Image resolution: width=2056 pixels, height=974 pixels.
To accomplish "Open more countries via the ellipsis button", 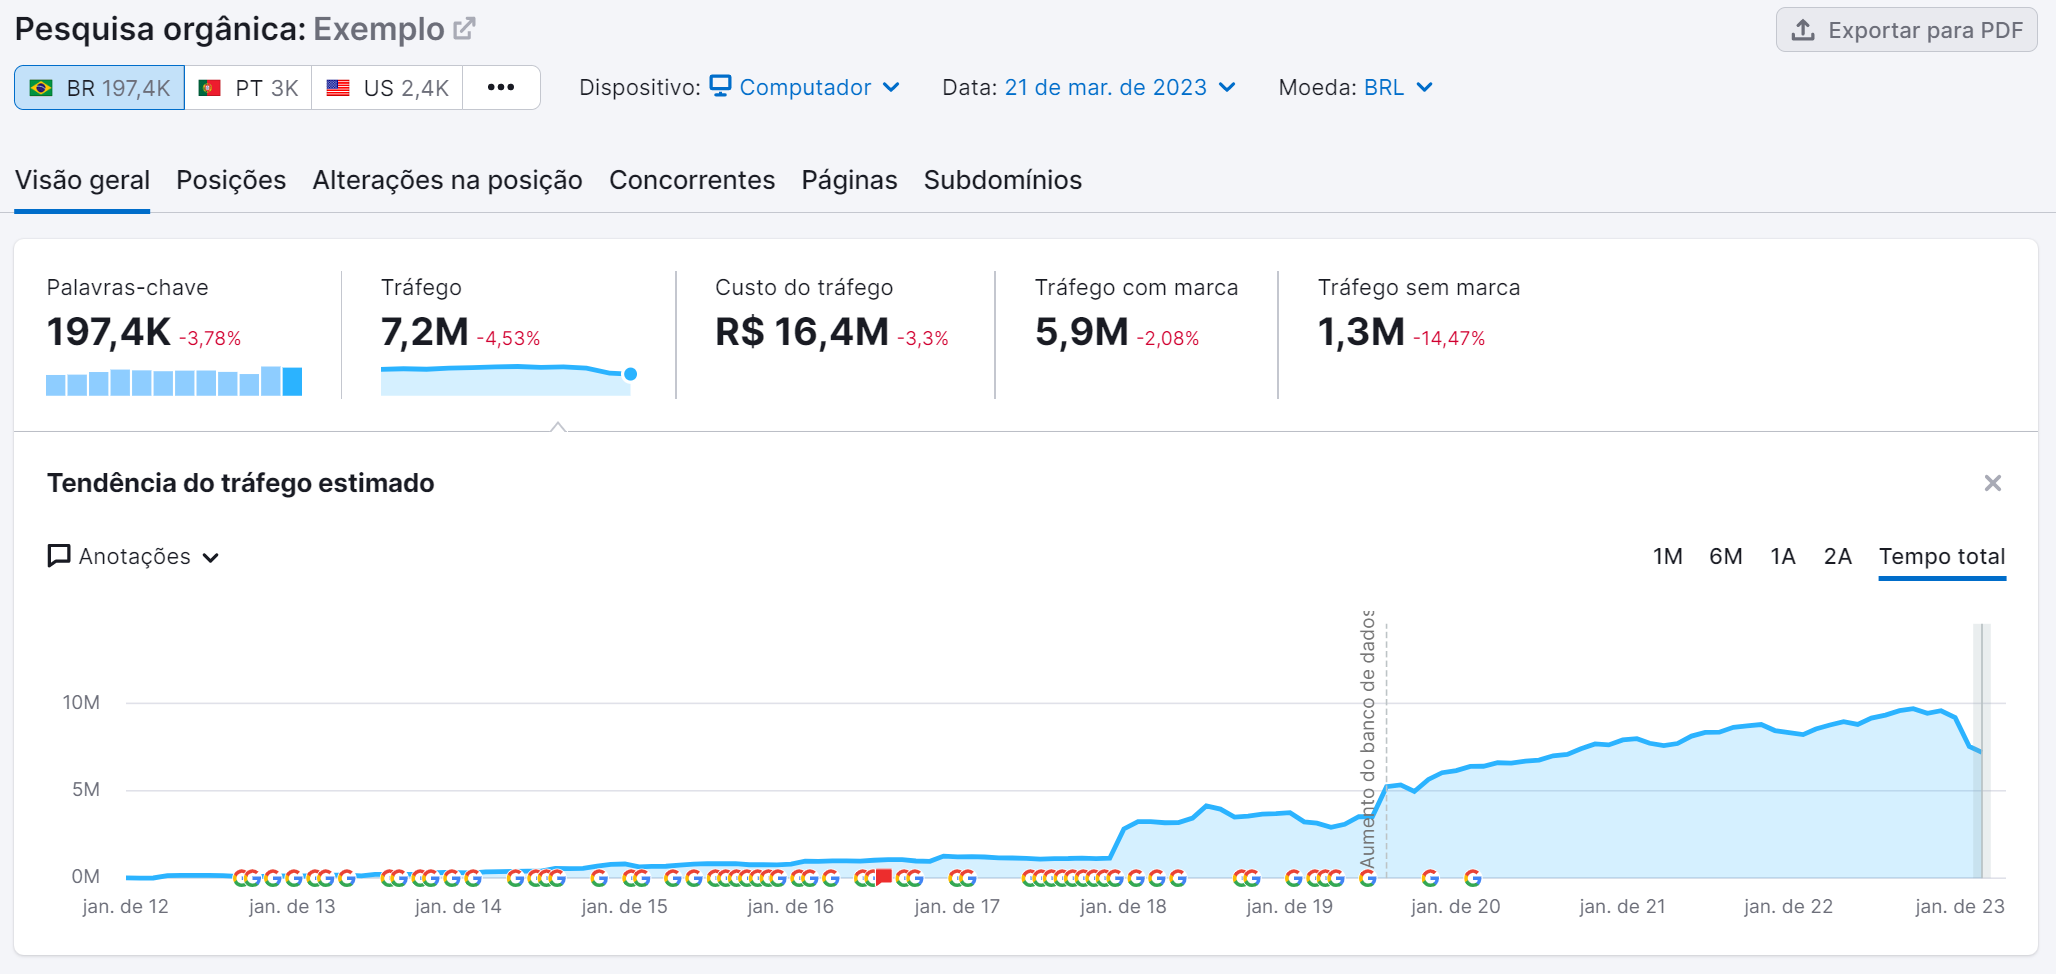I will pos(500,87).
